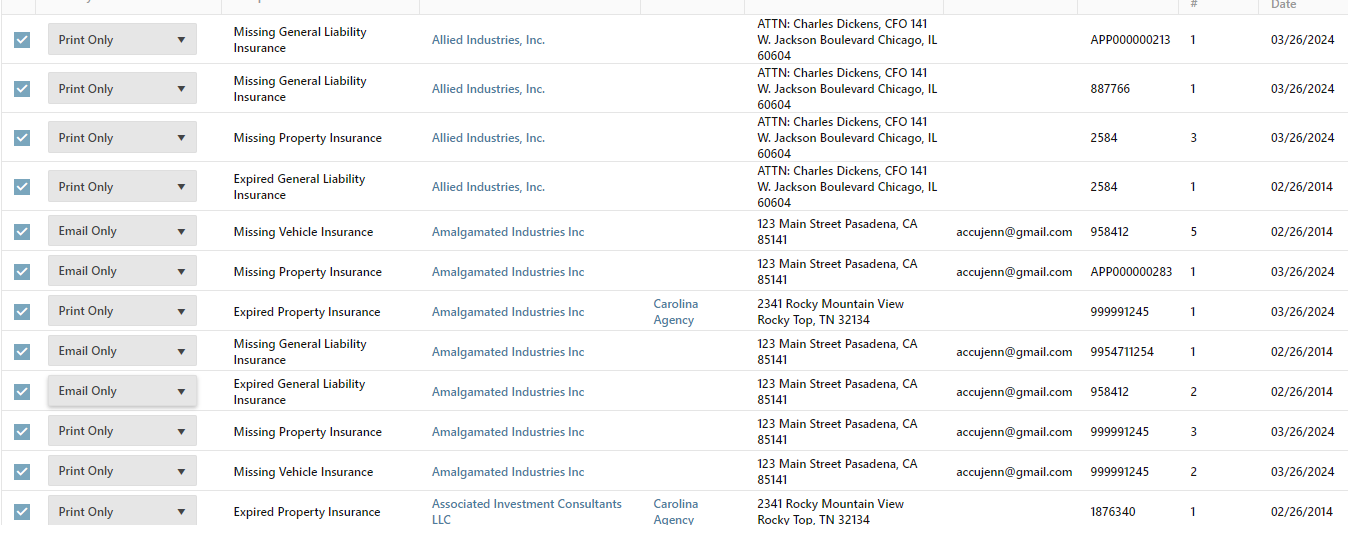The image size is (1348, 535).
Task: Open Print Only dropdown for policy APP000000213
Action: pos(122,40)
